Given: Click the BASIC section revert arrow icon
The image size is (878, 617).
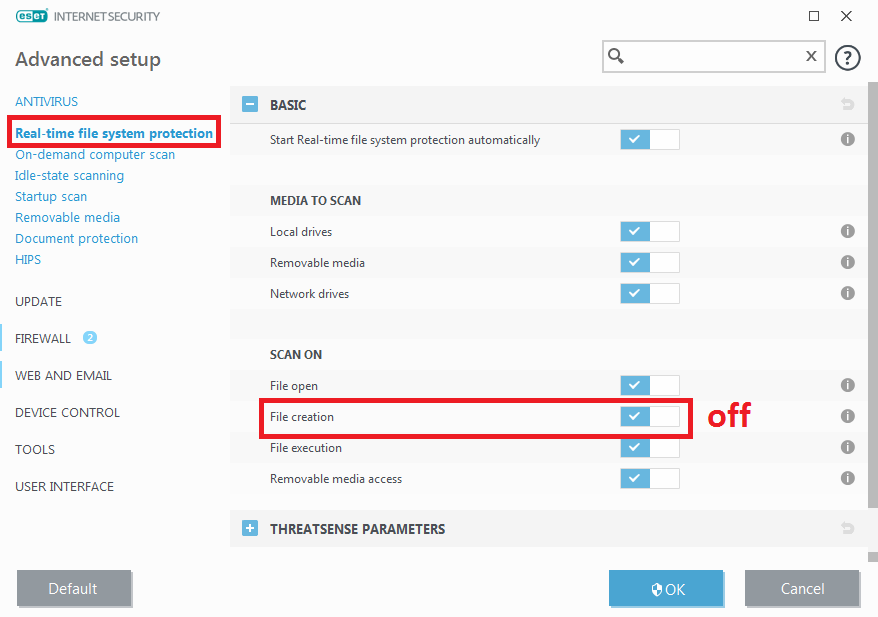Looking at the screenshot, I should coord(847,104).
